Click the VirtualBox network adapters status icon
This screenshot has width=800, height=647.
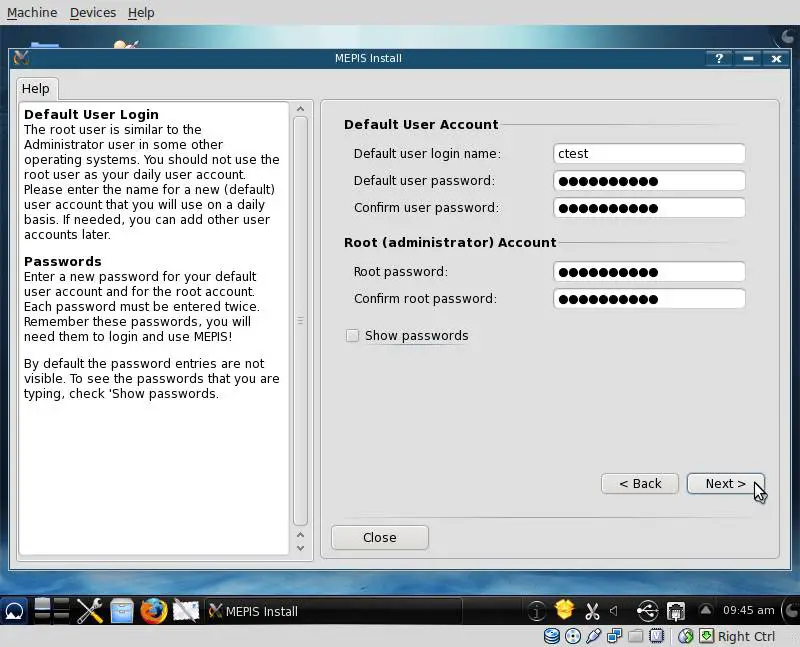(614, 636)
